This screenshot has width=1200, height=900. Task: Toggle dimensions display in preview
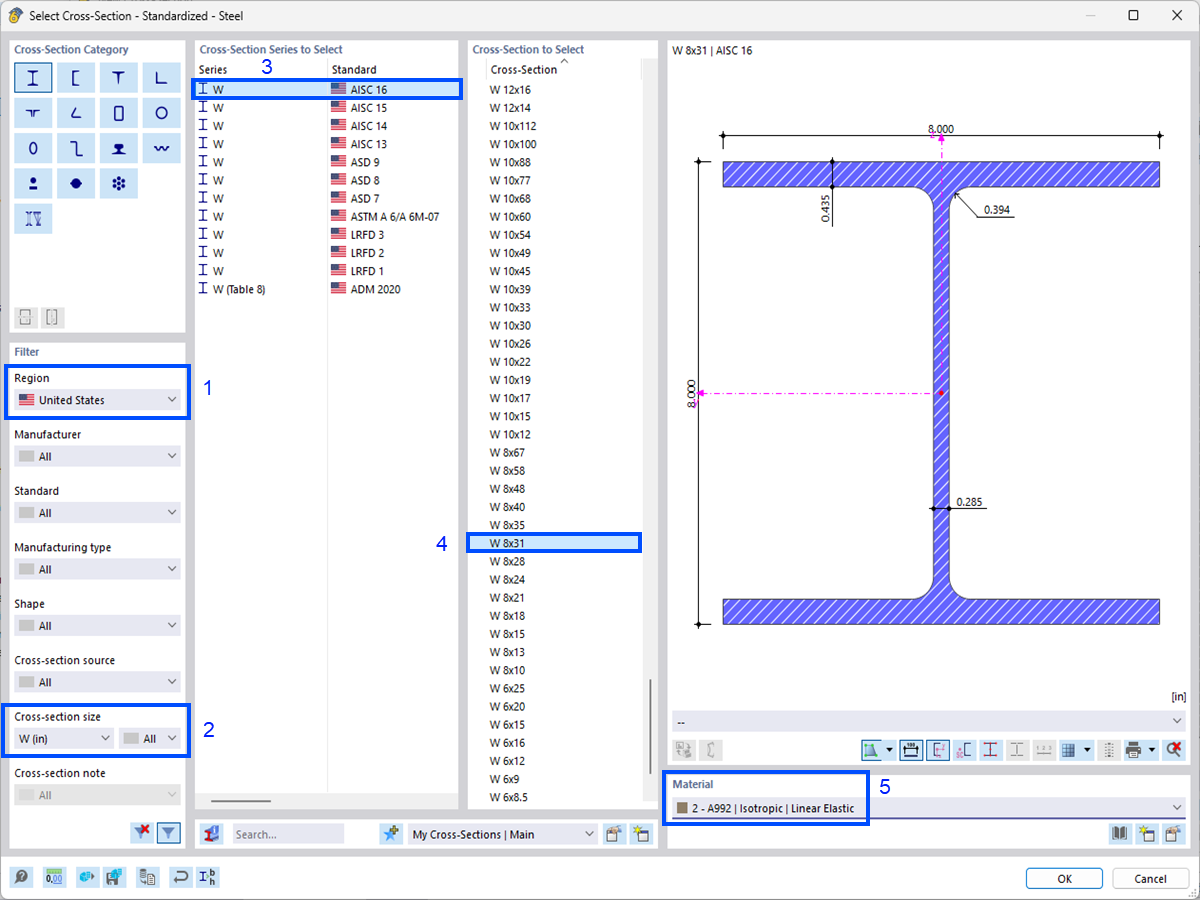point(910,749)
